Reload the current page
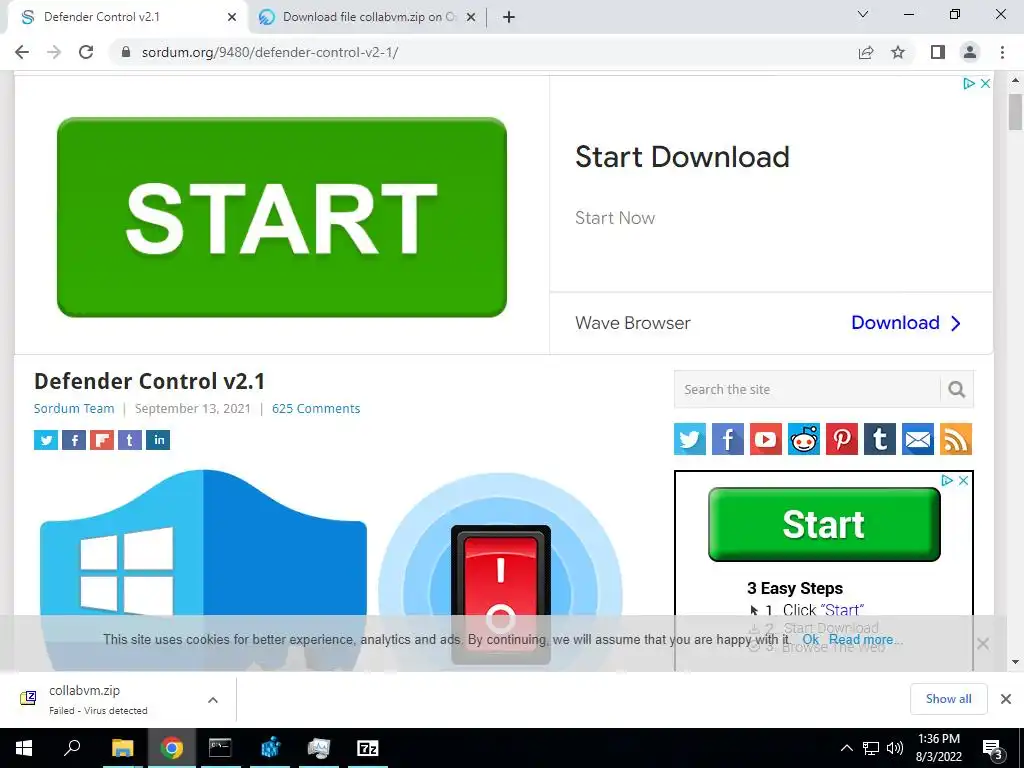This screenshot has height=768, width=1024. tap(86, 52)
